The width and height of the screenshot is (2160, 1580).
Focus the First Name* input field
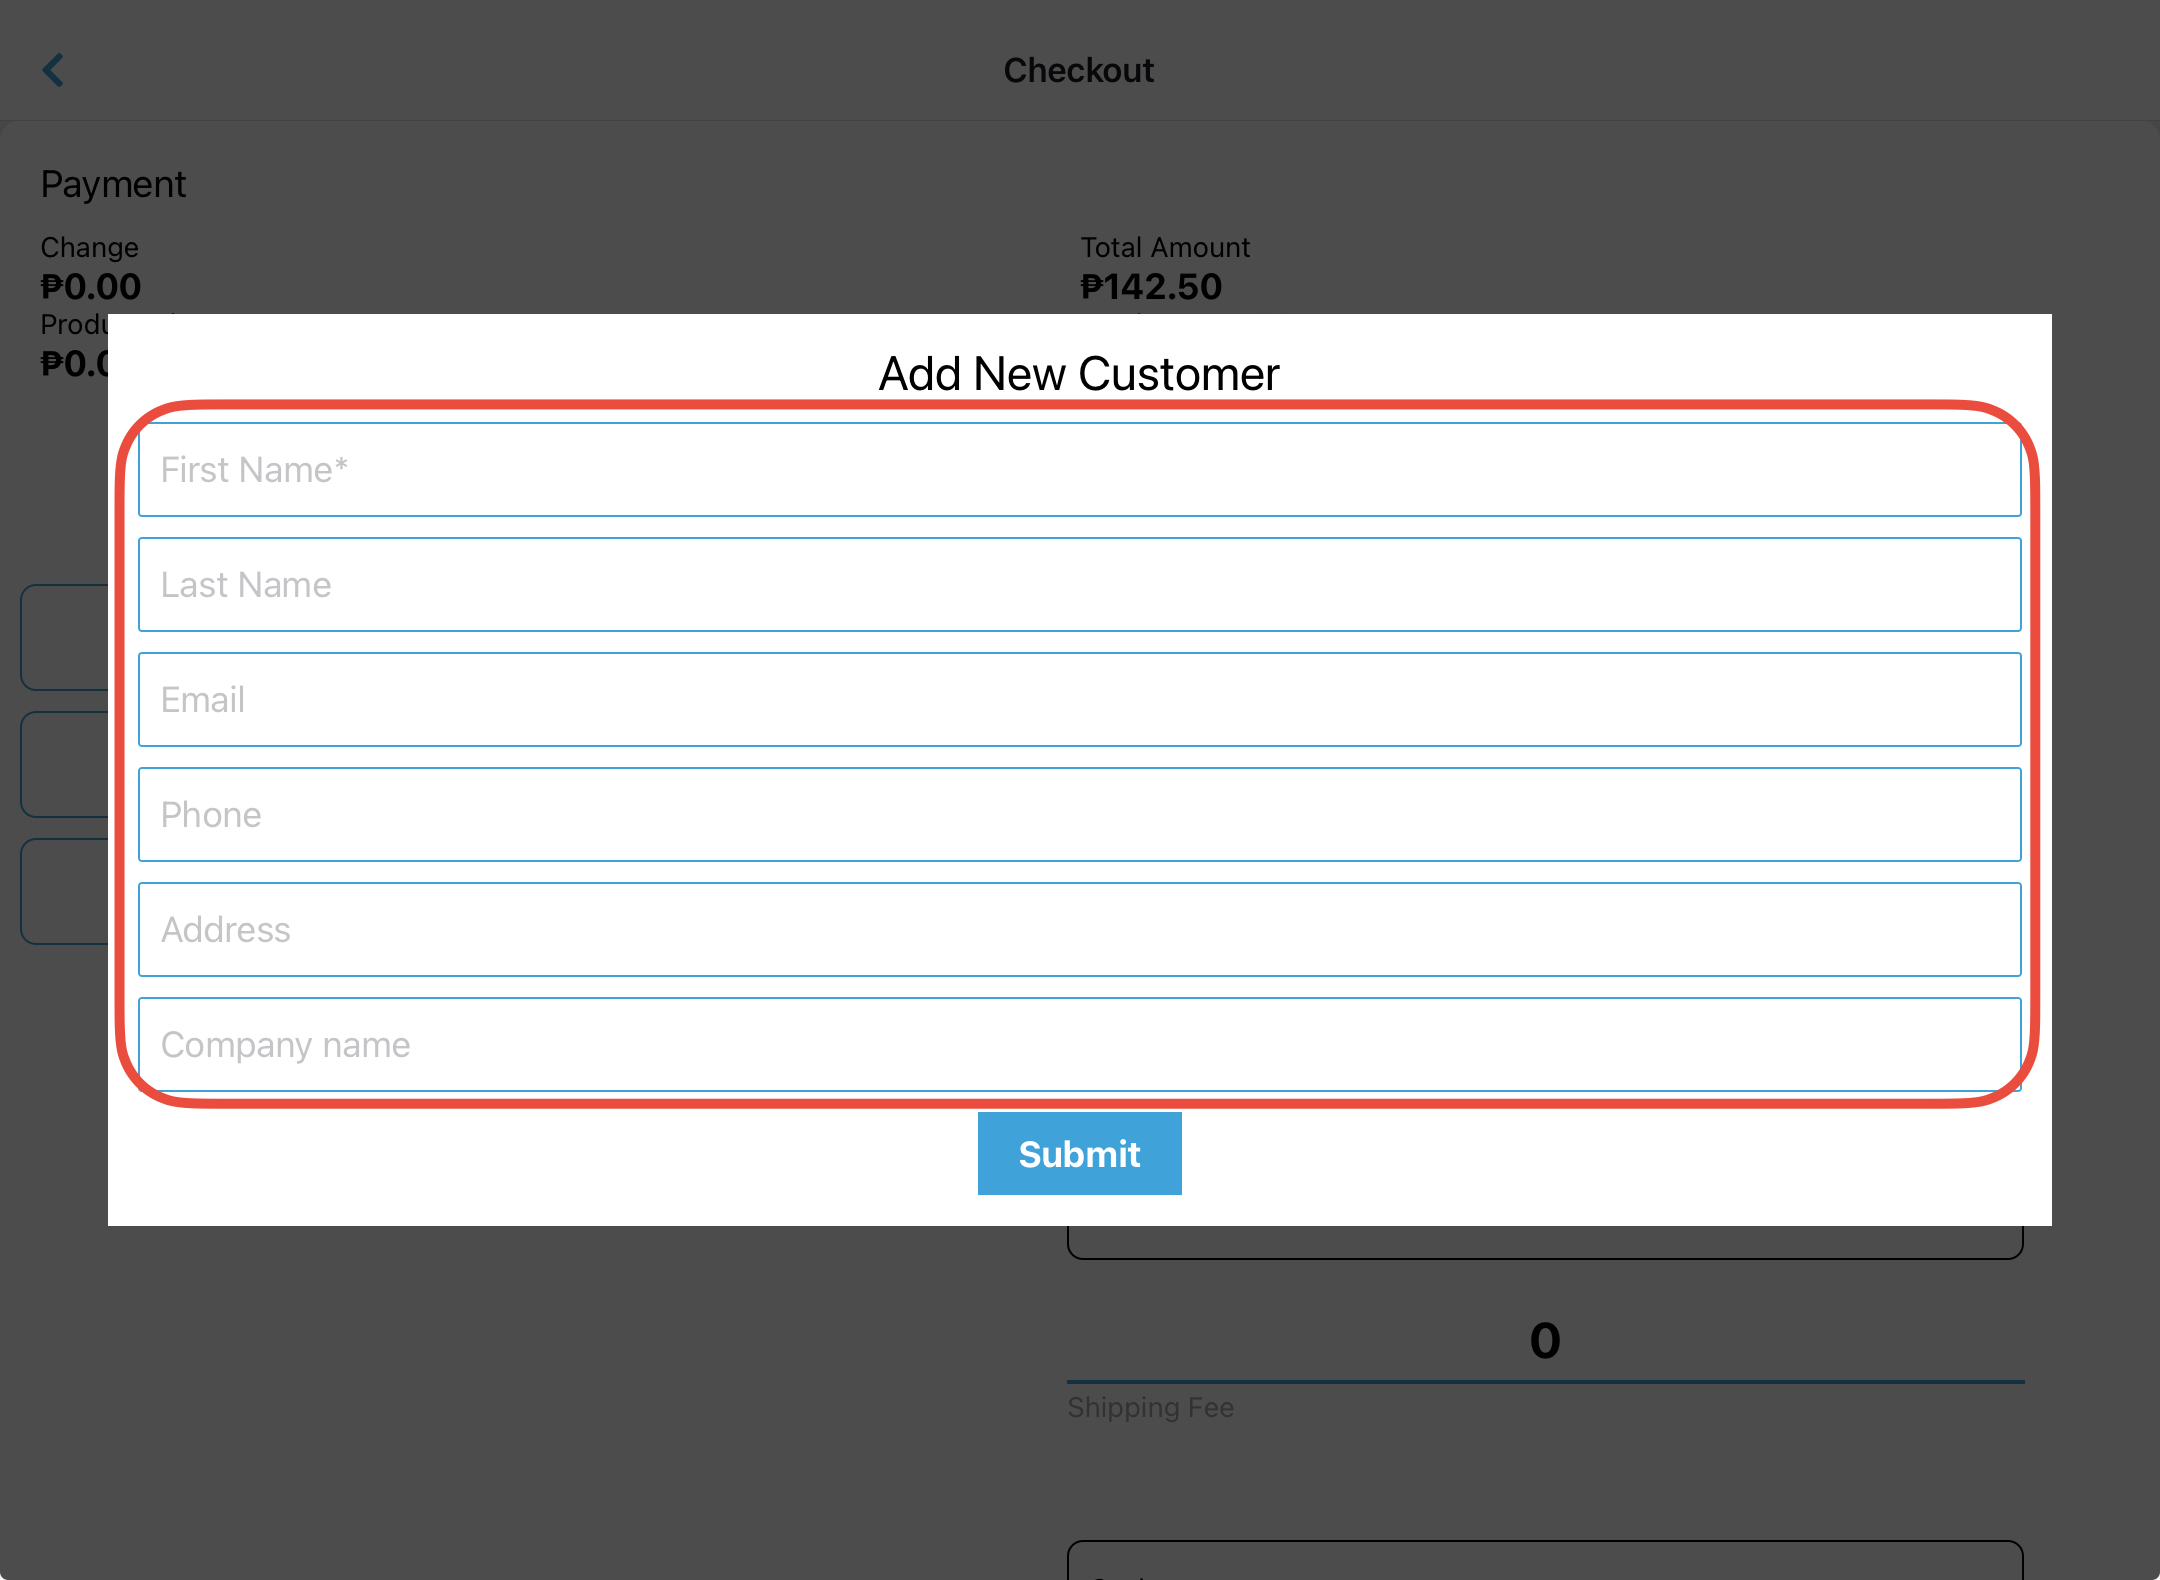click(1079, 470)
